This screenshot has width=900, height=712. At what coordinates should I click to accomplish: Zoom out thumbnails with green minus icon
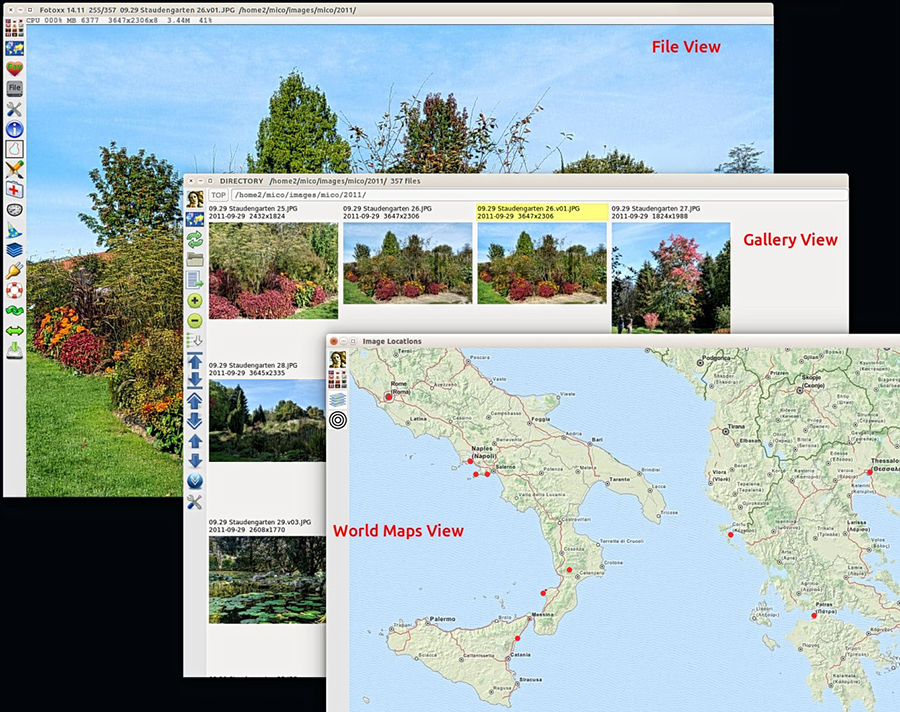(x=195, y=320)
